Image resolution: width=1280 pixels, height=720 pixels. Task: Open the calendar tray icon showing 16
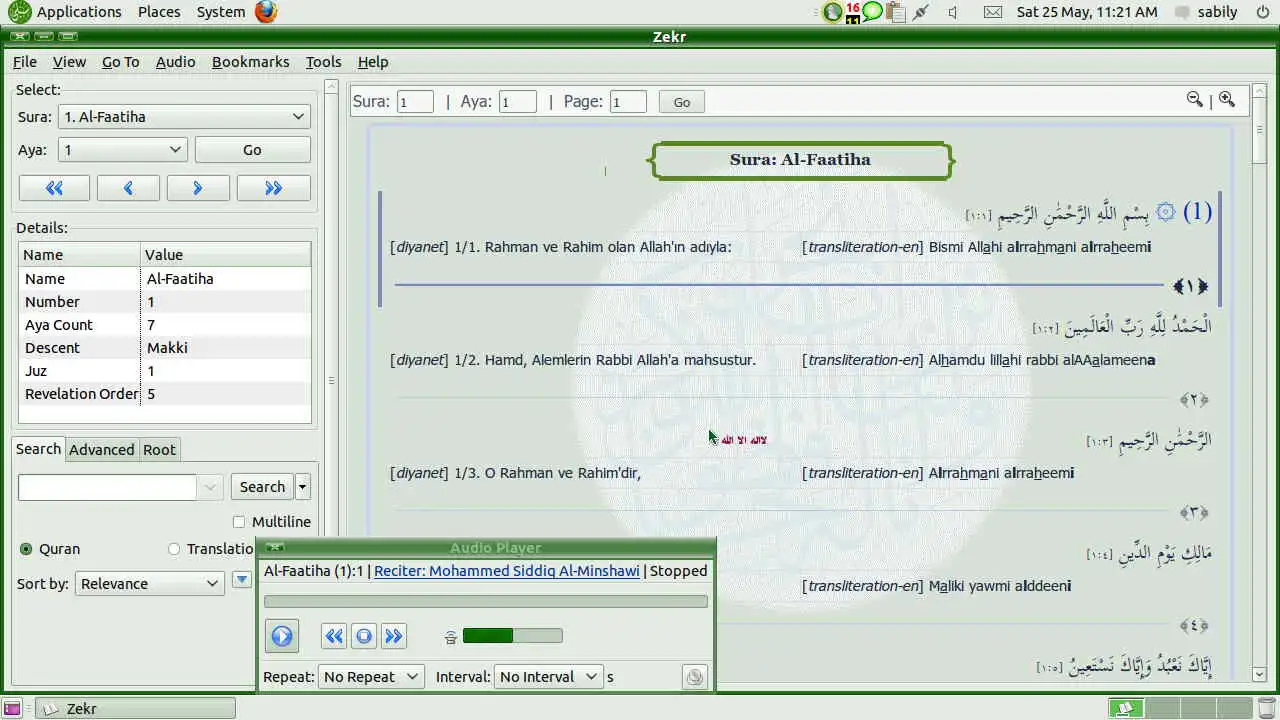pos(853,12)
